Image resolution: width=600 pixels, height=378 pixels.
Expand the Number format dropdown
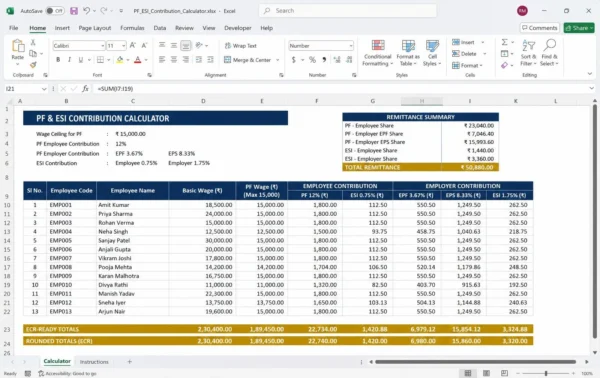pos(351,46)
